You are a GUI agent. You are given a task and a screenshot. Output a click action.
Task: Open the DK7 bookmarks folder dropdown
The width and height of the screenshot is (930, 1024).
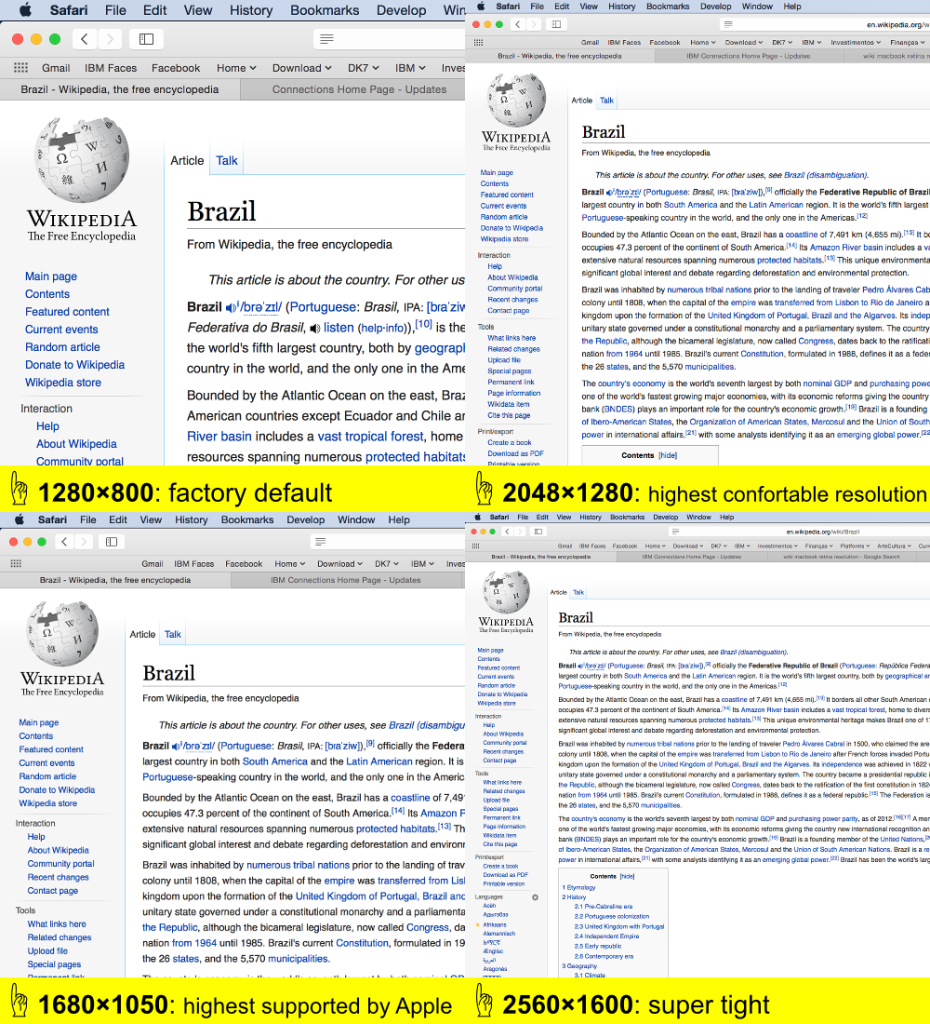(364, 67)
